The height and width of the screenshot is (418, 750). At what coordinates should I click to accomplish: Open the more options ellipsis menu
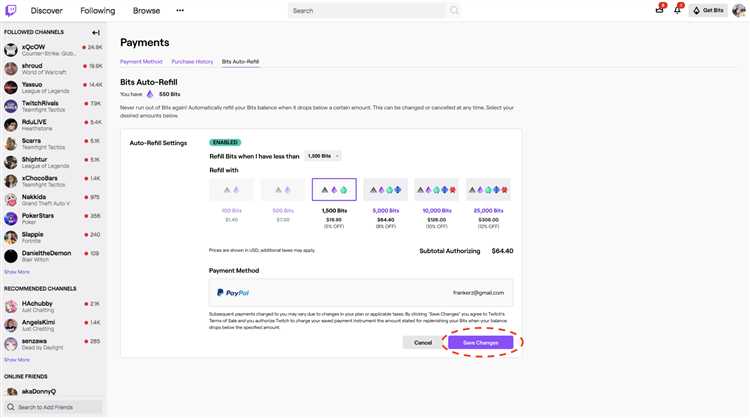click(x=180, y=10)
